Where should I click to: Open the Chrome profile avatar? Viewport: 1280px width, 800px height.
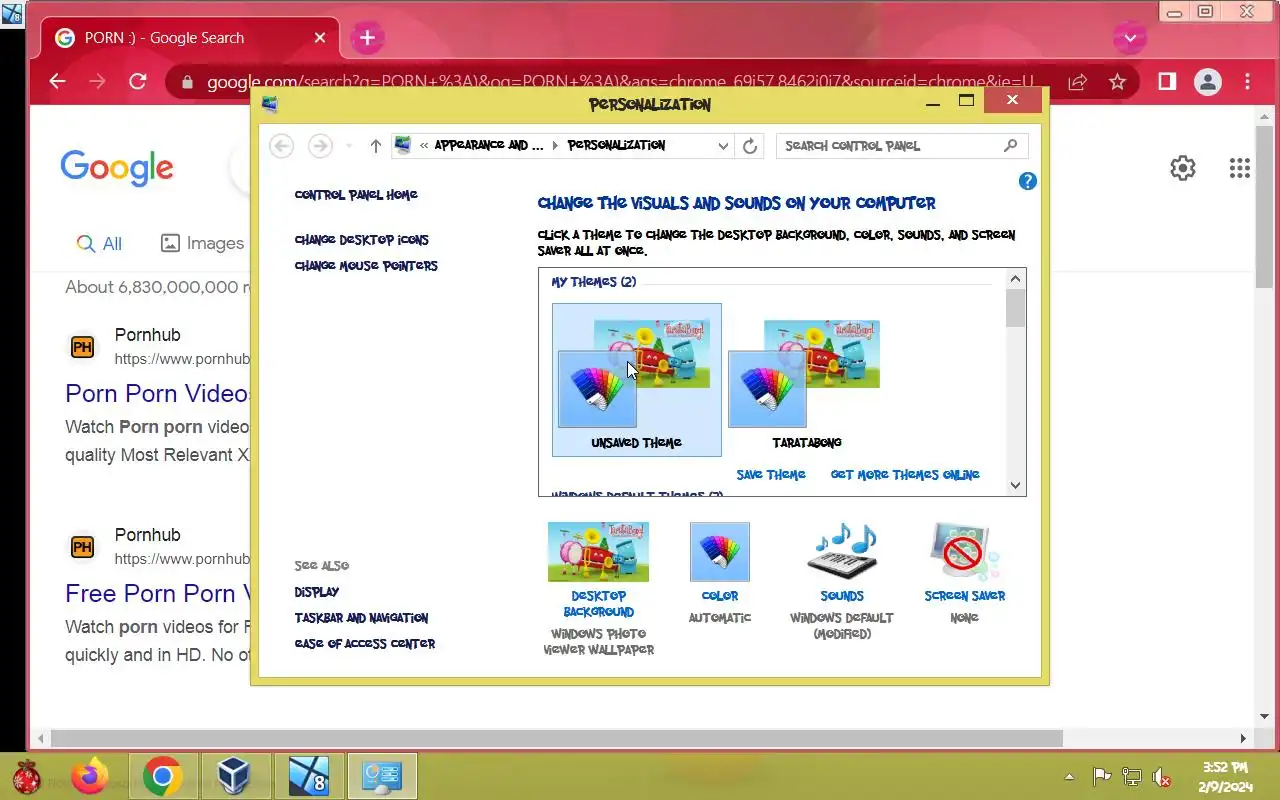click(x=1208, y=82)
